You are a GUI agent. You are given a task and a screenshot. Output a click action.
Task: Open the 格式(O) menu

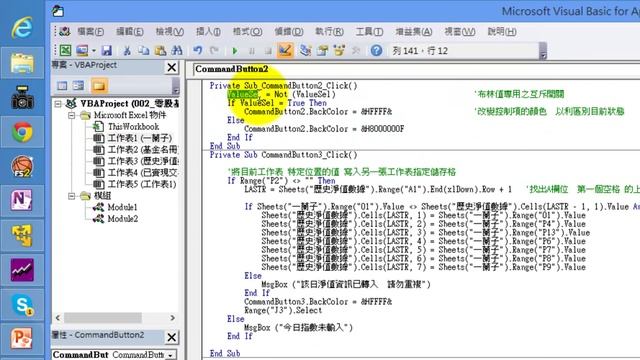(x=247, y=31)
